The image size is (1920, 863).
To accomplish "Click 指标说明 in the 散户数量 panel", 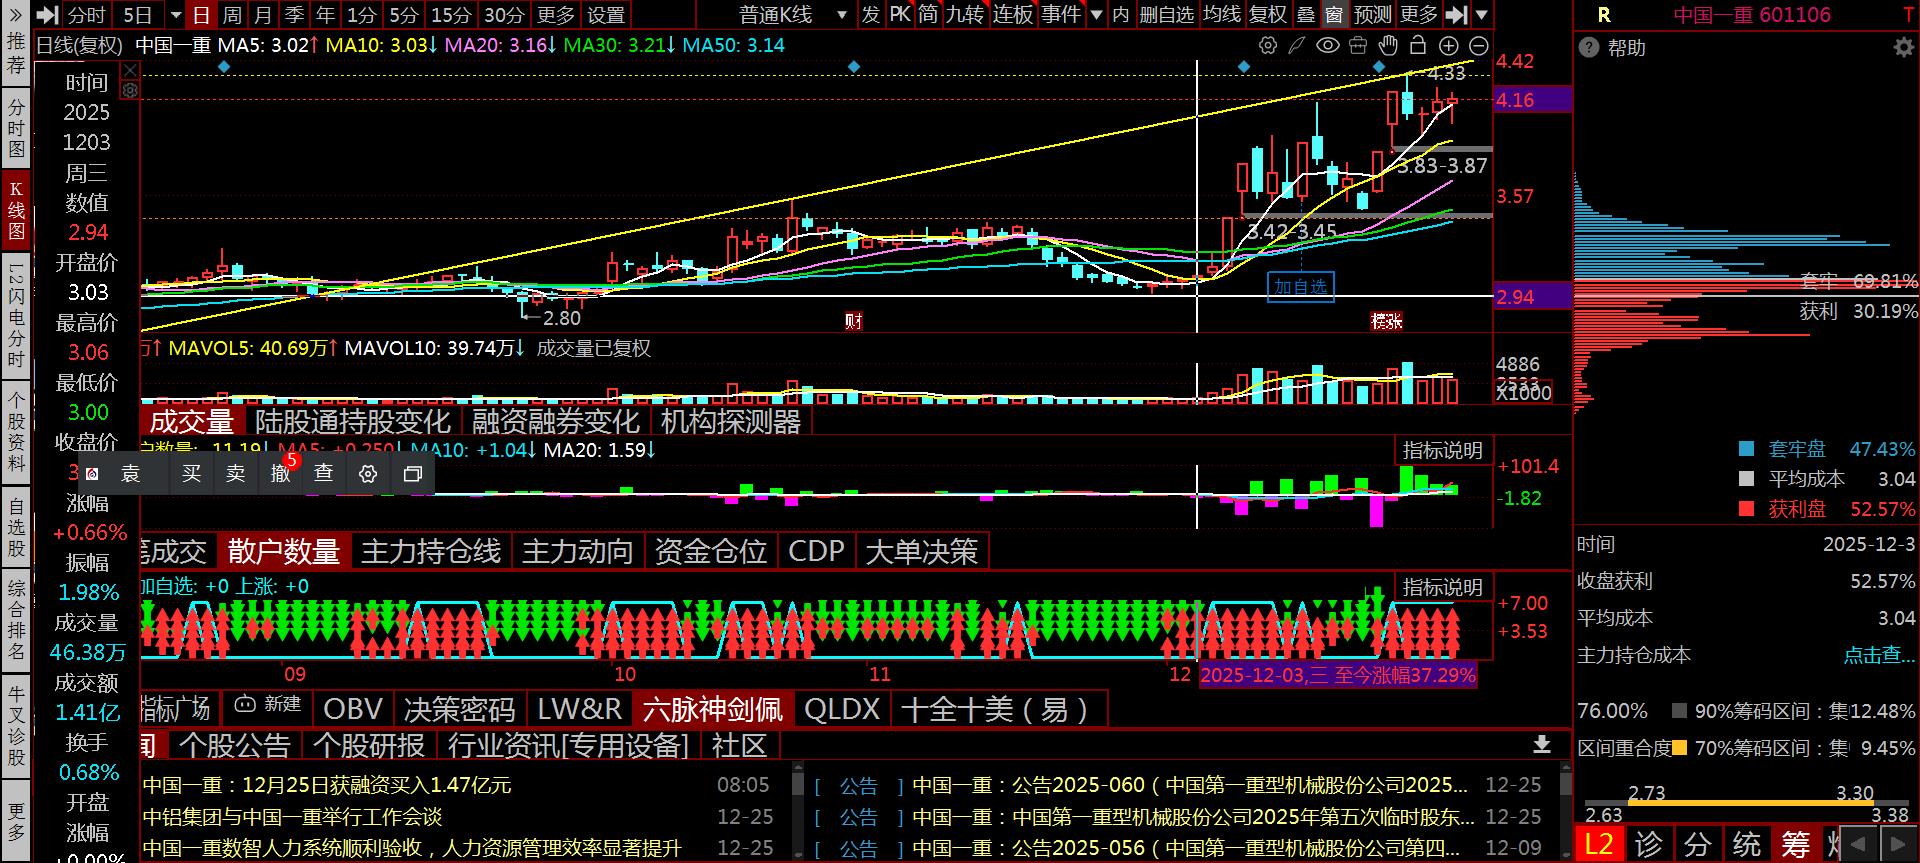I will (1442, 450).
